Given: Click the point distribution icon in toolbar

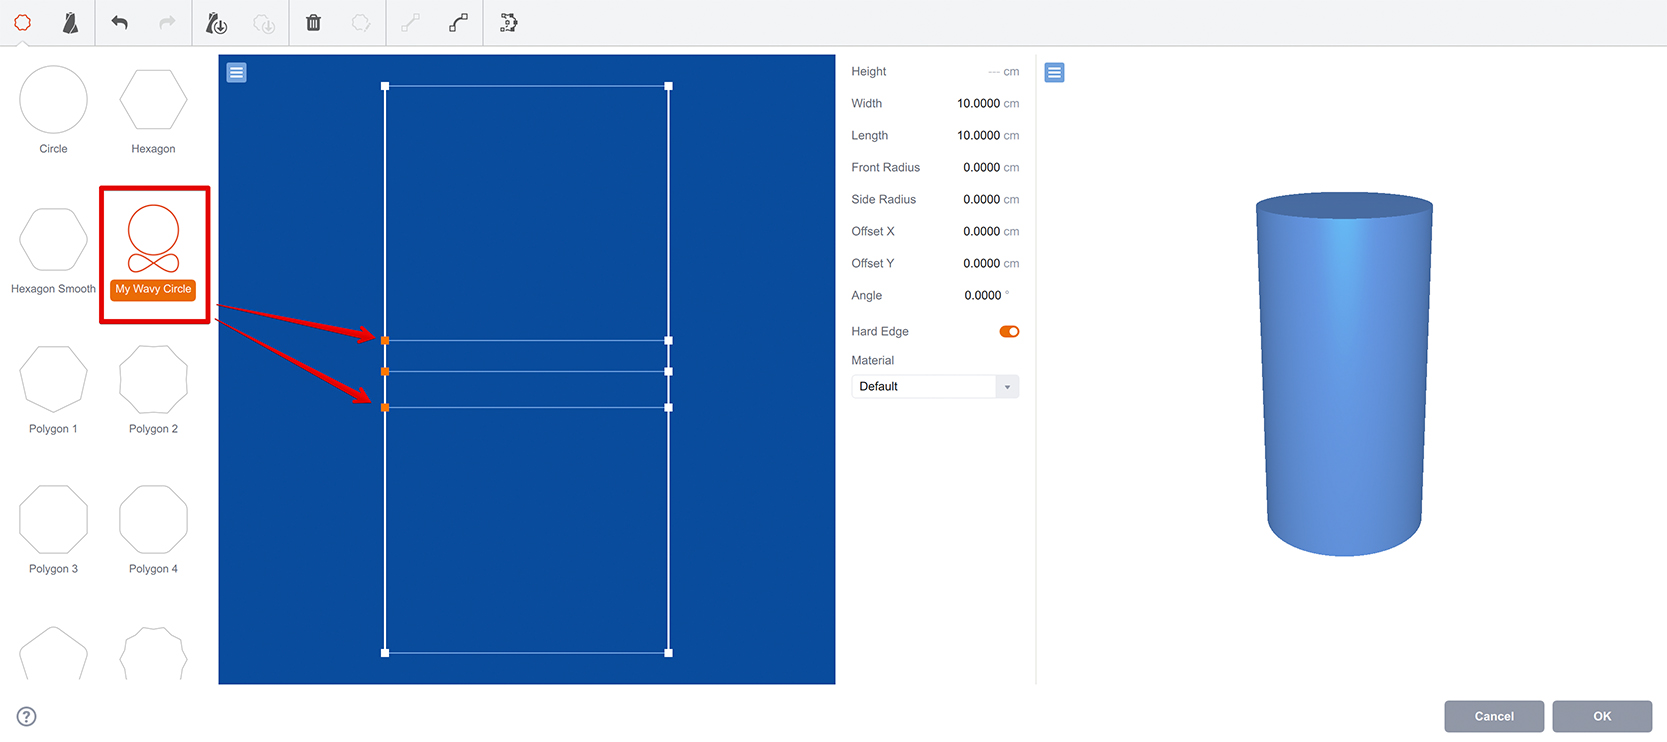Looking at the screenshot, I should click(x=508, y=22).
